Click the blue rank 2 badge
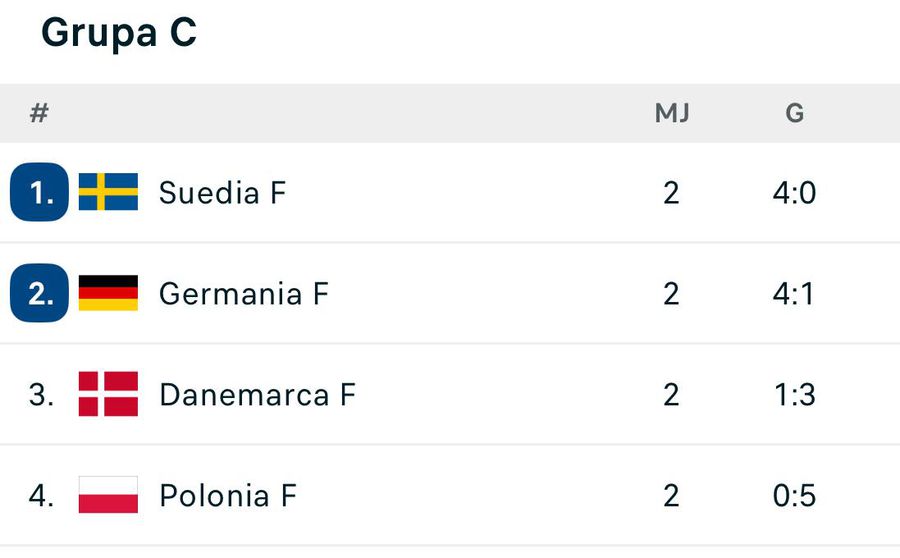This screenshot has width=900, height=558. (x=40, y=293)
